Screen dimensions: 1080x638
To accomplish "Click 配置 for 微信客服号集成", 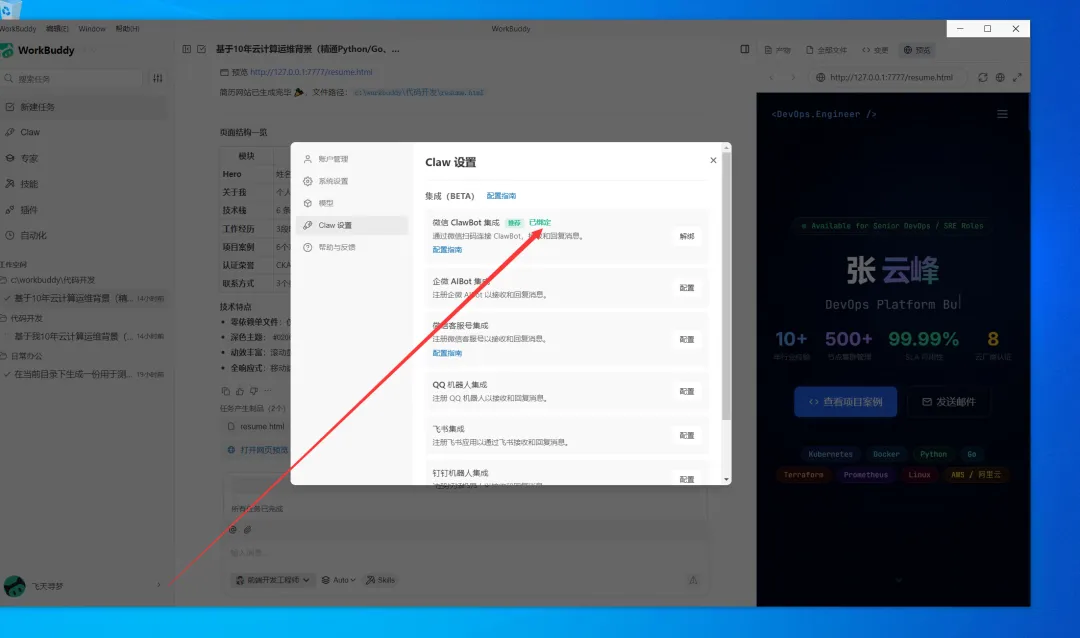I will 687,340.
